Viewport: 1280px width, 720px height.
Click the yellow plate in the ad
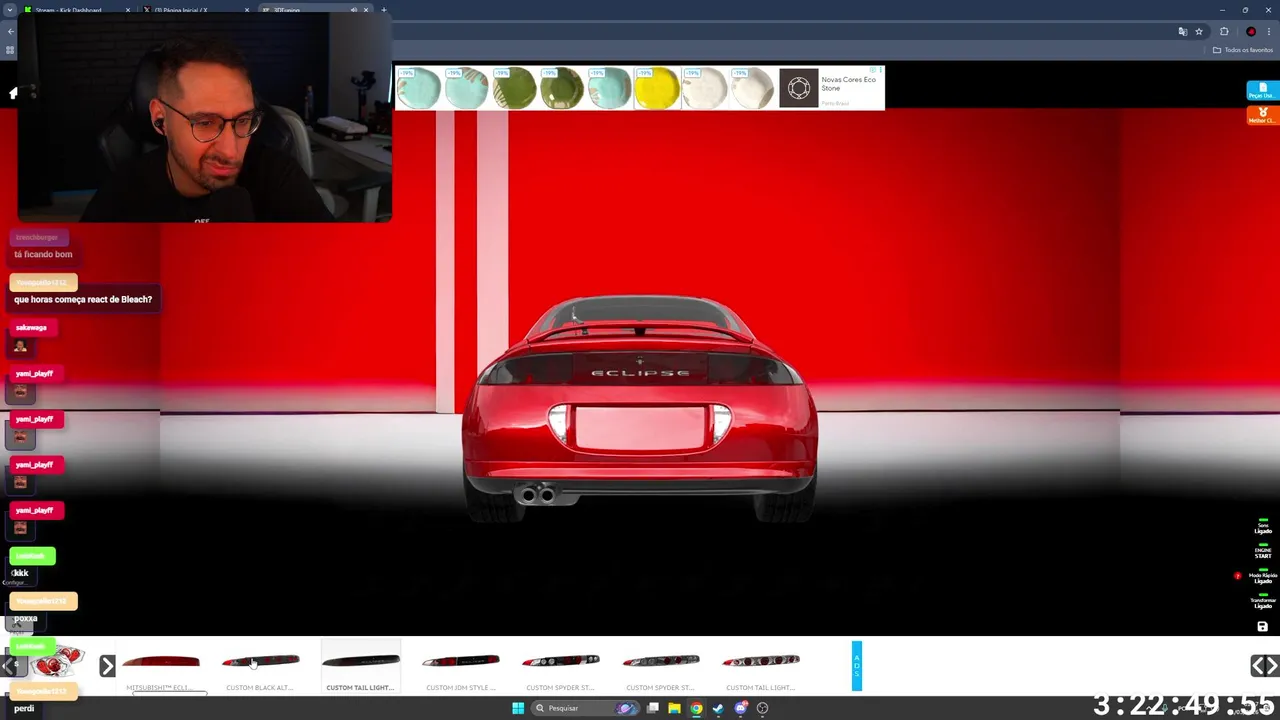(x=657, y=89)
